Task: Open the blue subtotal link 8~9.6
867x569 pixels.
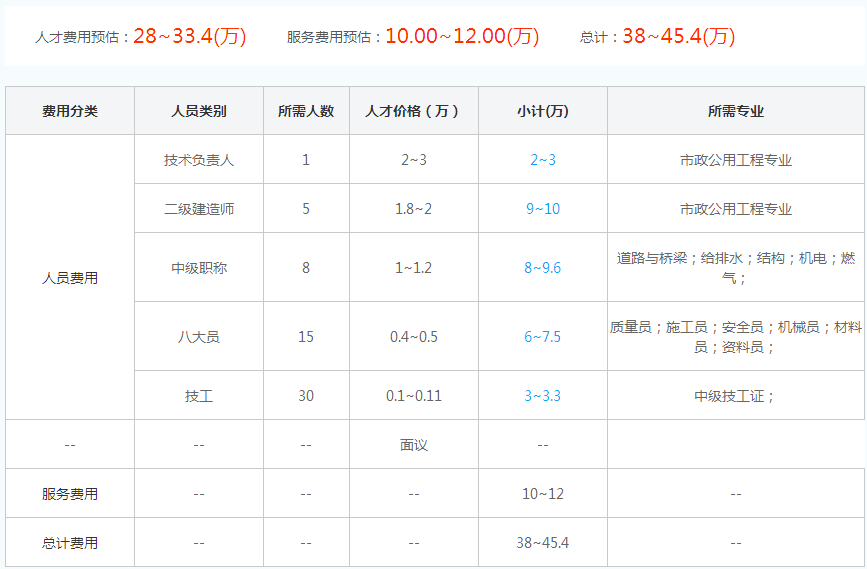Action: pyautogui.click(x=543, y=268)
